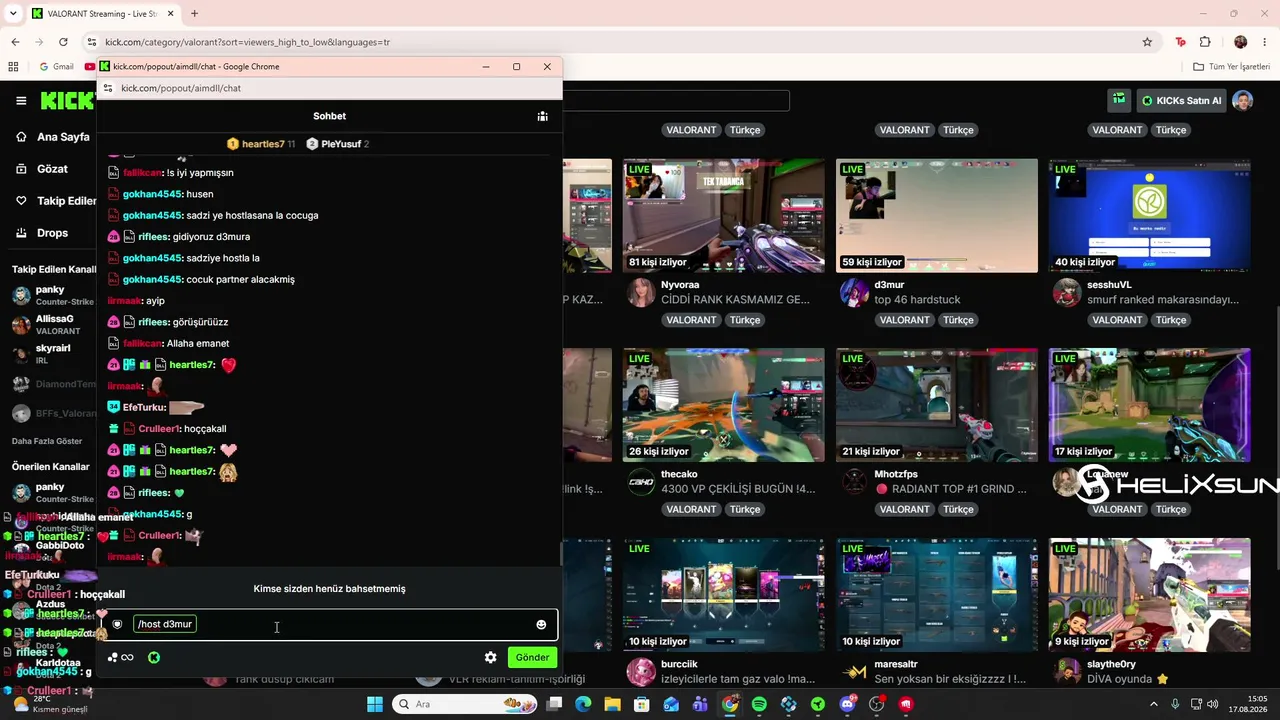Image resolution: width=1280 pixels, height=720 pixels.
Task: Open the emoji picker in chat input
Action: (541, 625)
